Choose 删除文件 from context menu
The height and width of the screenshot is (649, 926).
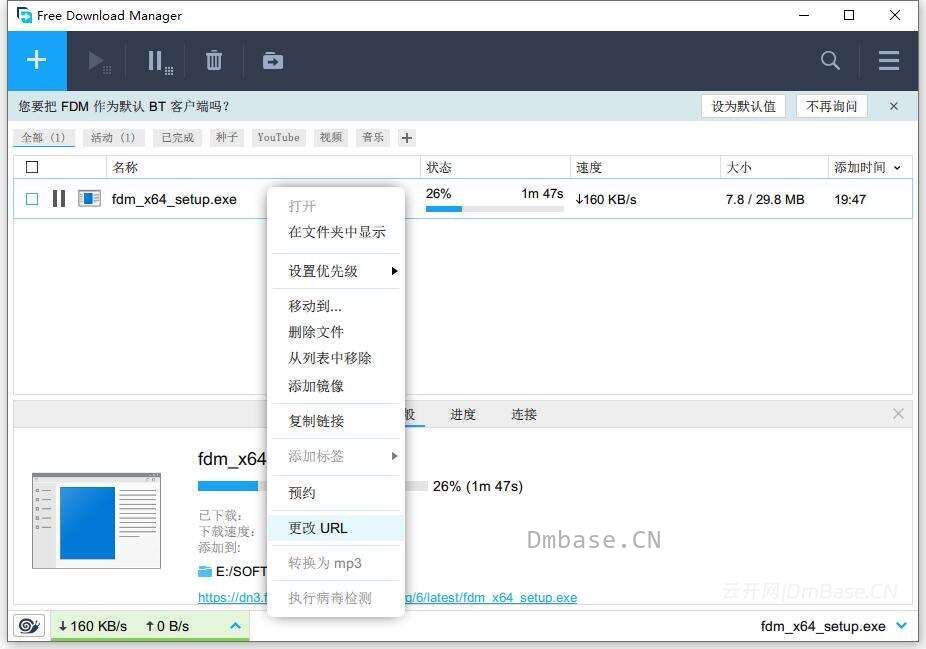click(x=336, y=332)
